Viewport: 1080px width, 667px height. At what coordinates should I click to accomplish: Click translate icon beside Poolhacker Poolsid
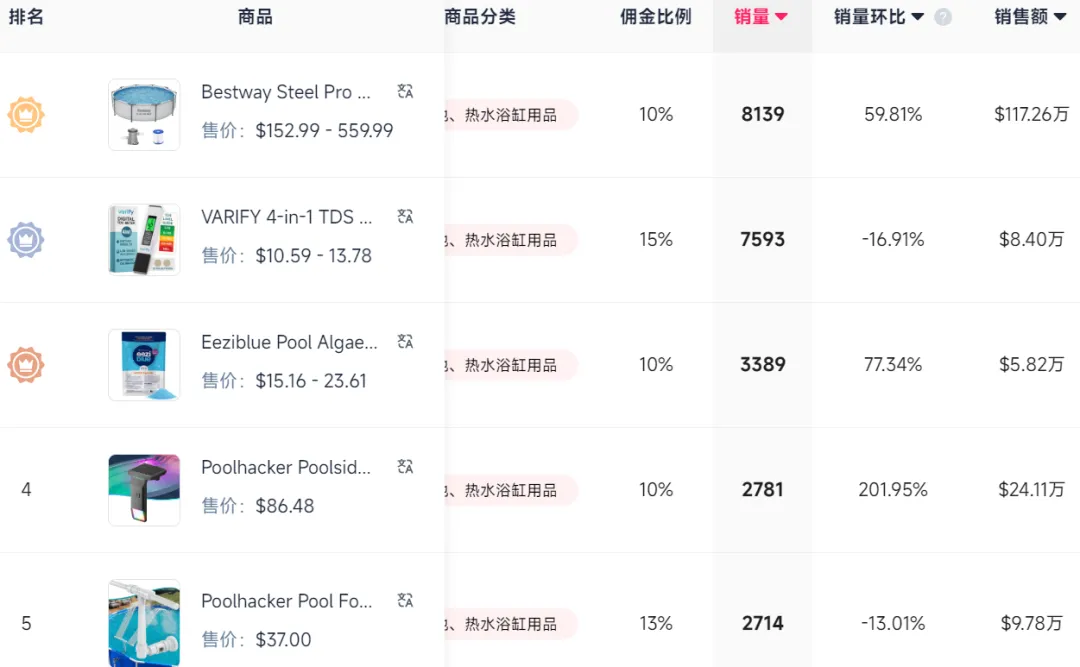click(405, 466)
